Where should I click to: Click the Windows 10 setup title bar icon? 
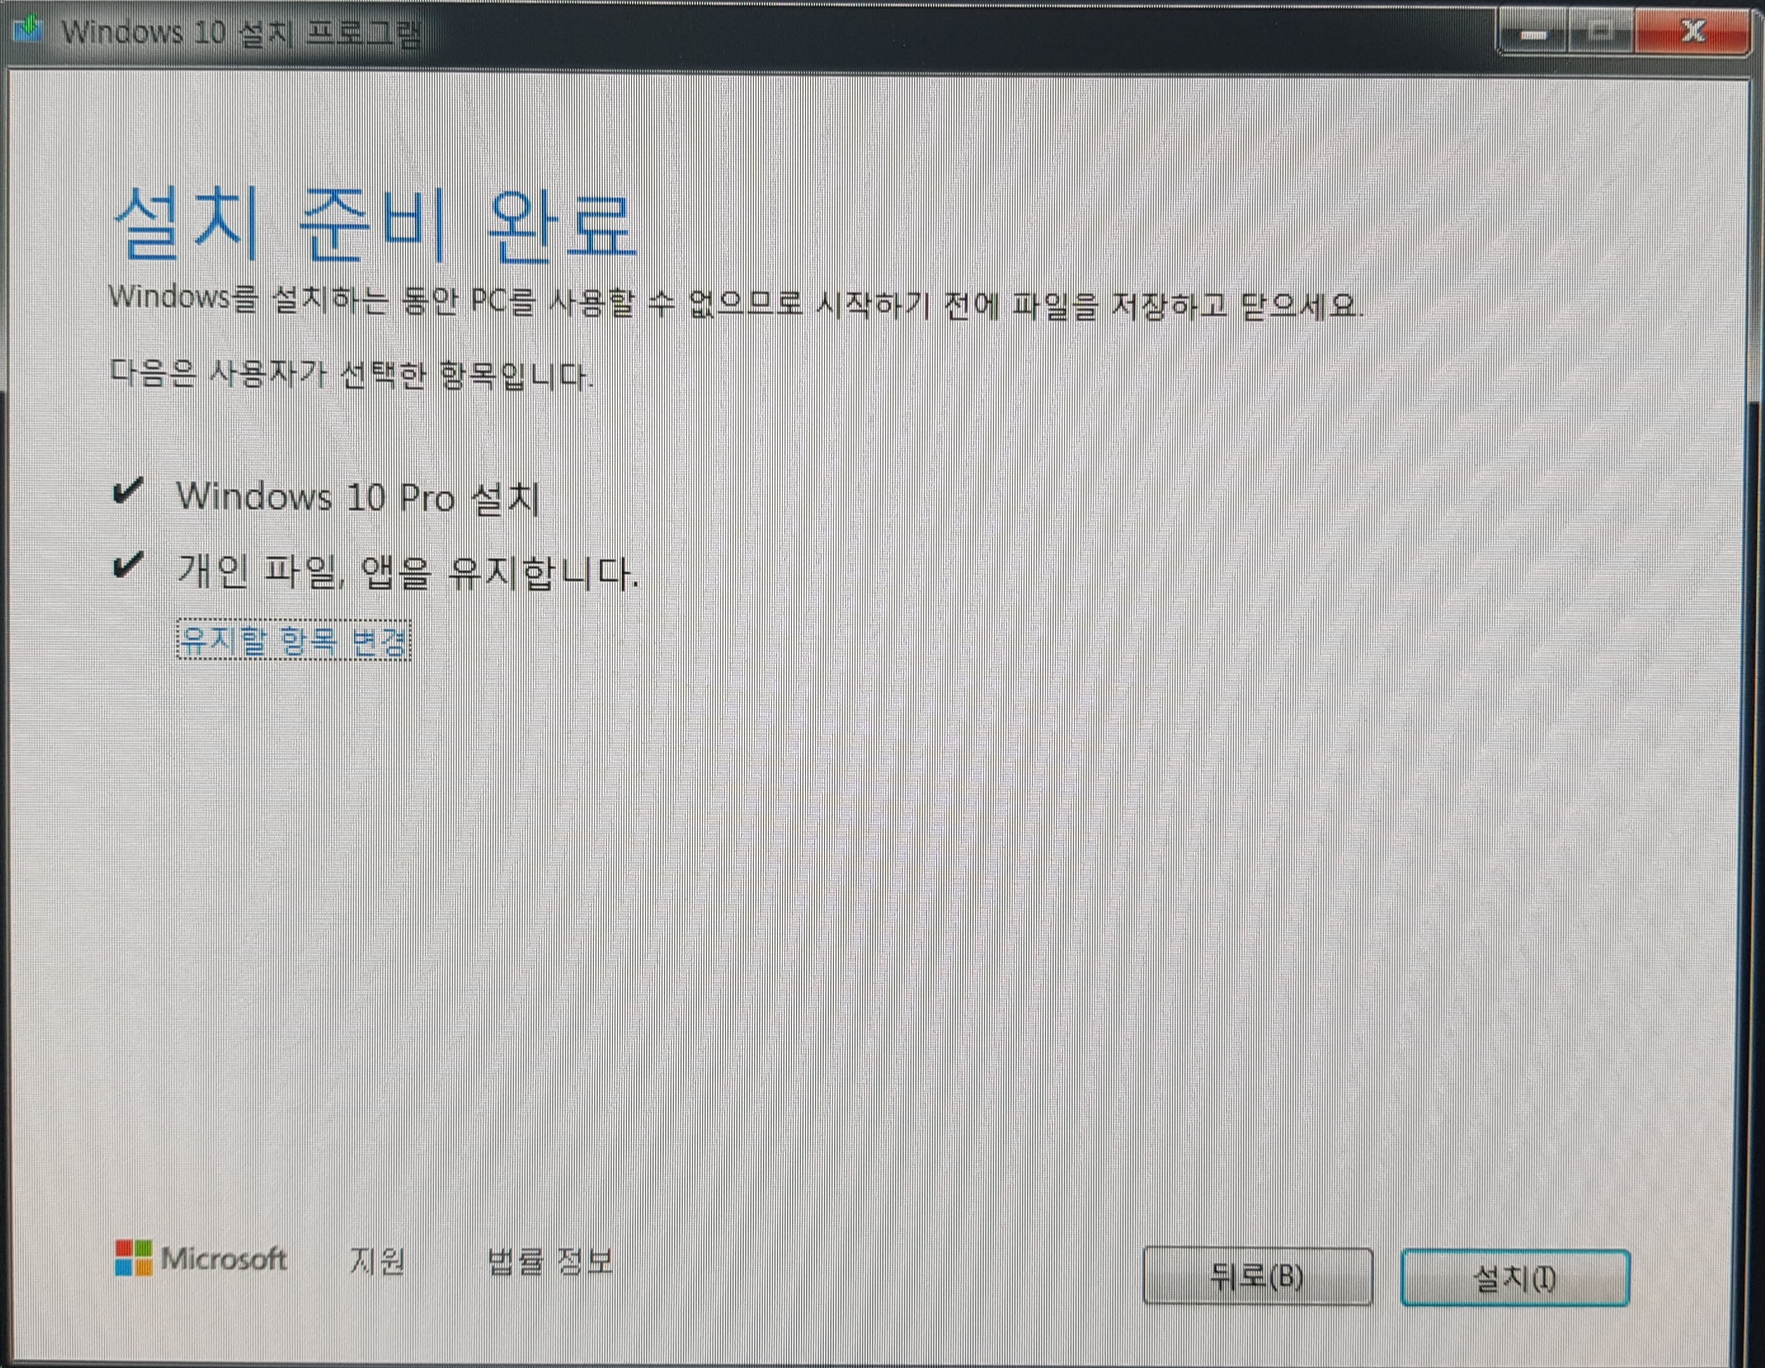(x=27, y=29)
